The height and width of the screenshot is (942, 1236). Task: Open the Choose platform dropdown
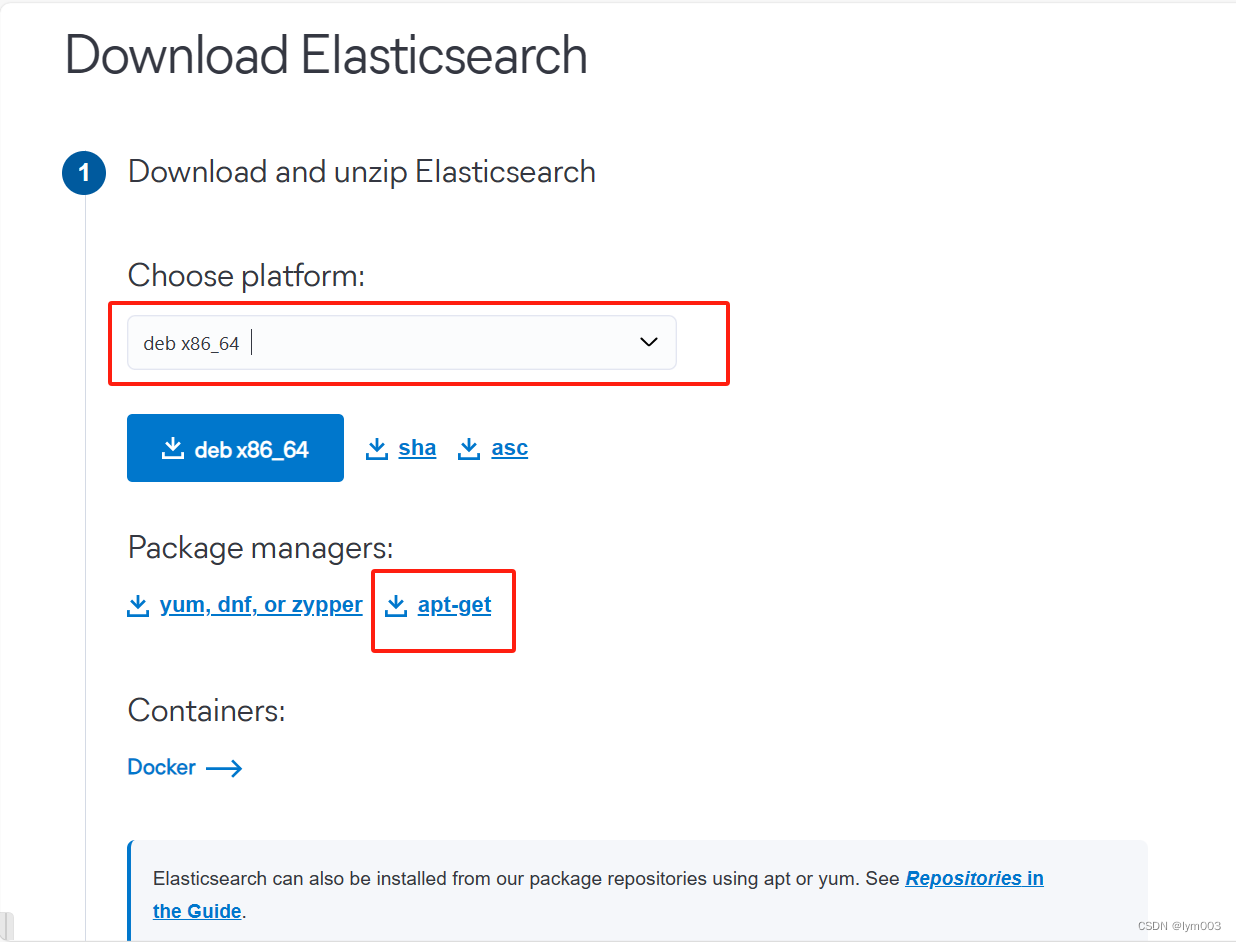pos(401,343)
